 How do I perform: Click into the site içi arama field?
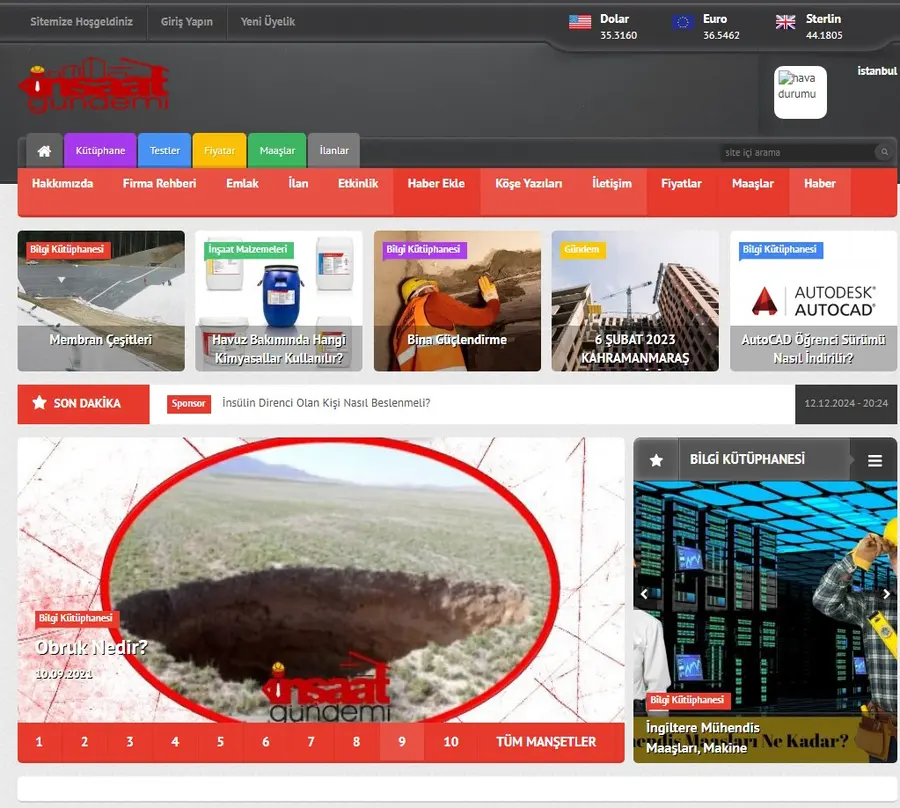tap(798, 152)
